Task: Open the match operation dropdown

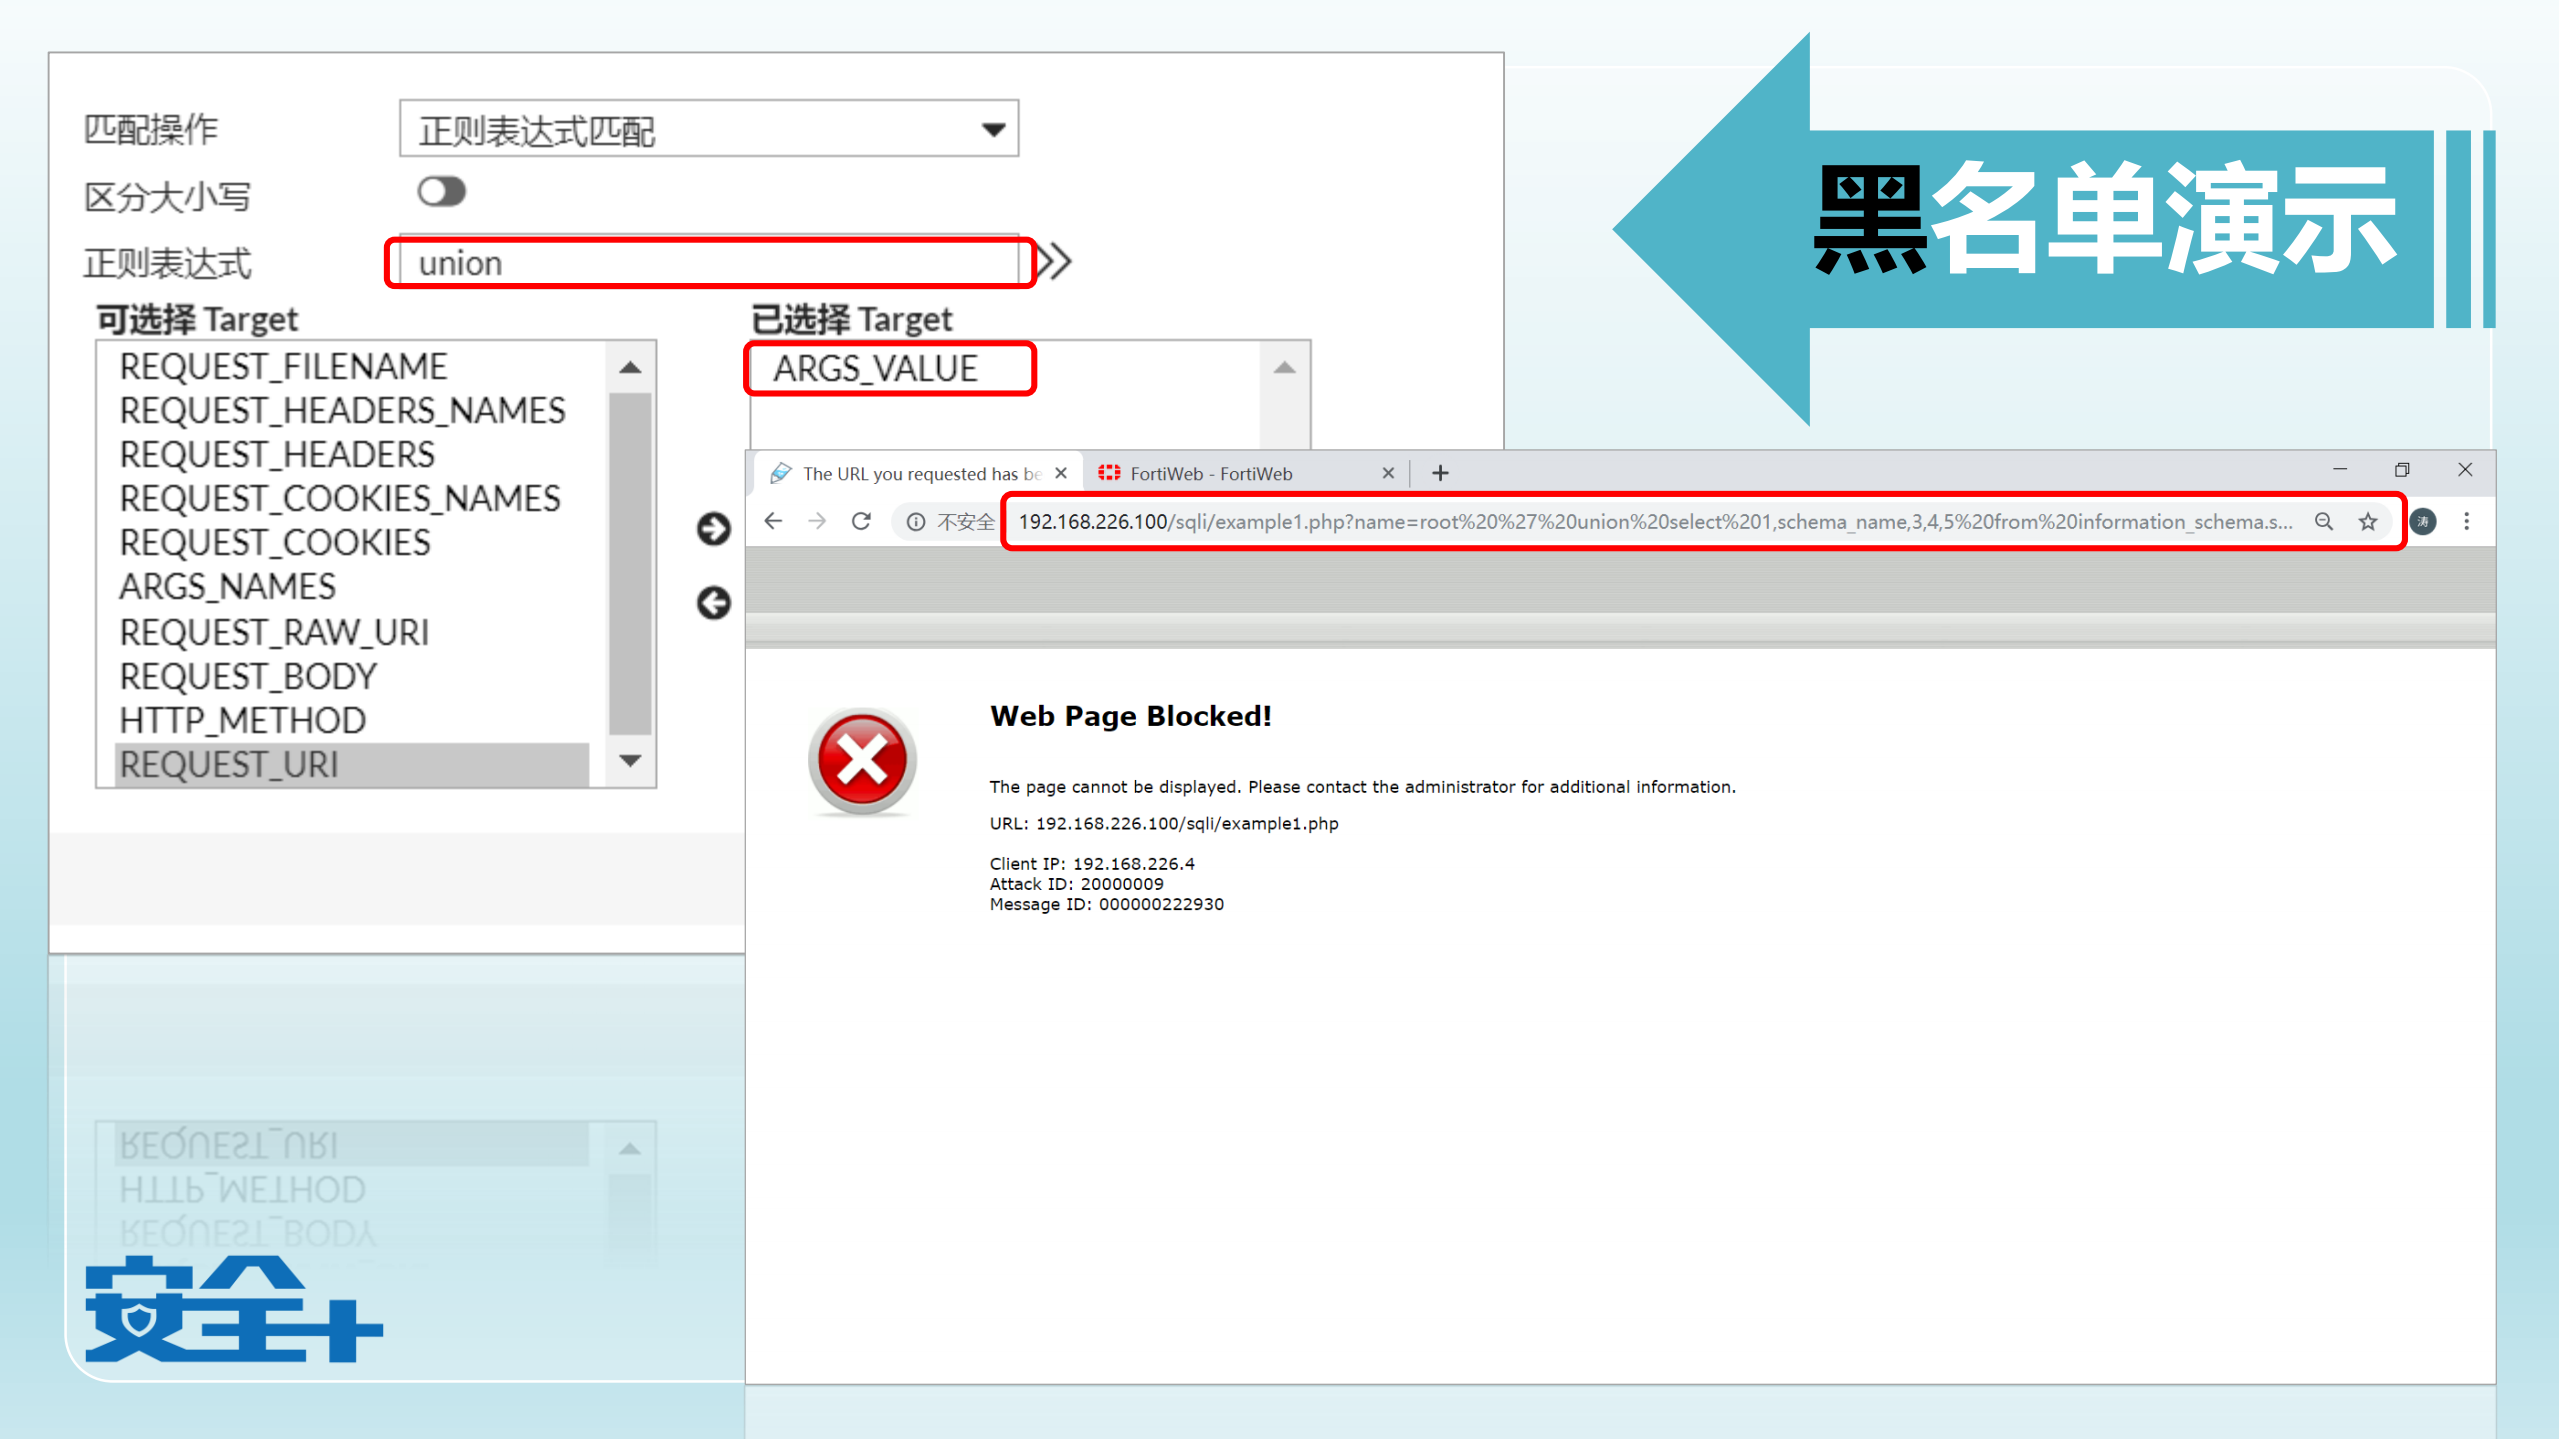Action: point(708,129)
